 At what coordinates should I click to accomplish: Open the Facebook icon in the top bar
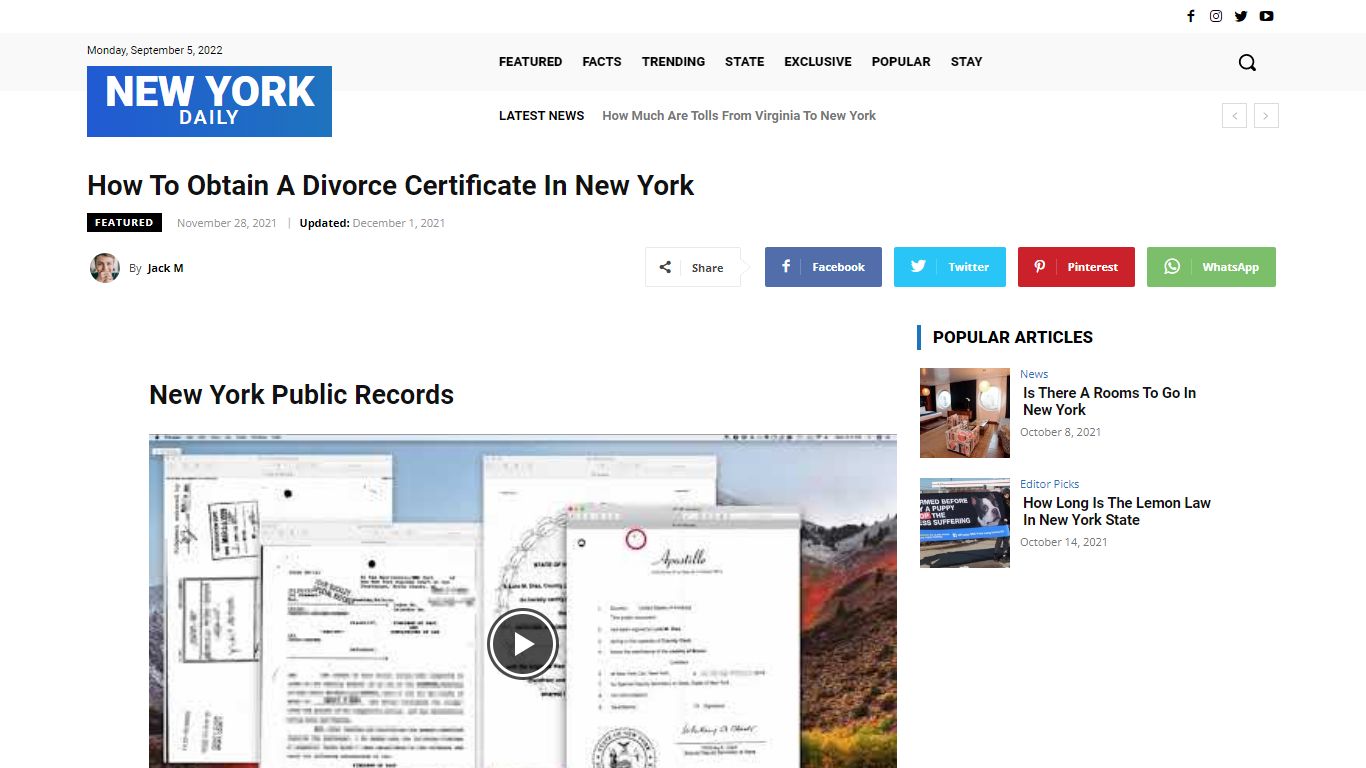click(x=1190, y=16)
